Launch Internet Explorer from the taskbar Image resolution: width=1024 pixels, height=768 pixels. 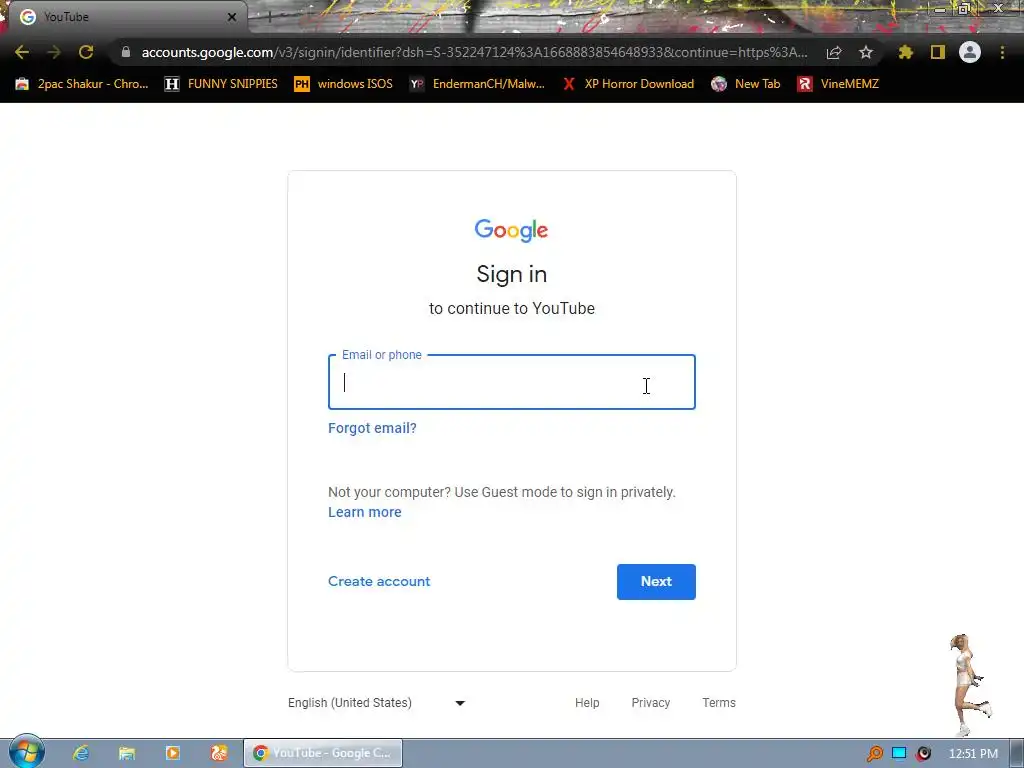pyautogui.click(x=81, y=753)
